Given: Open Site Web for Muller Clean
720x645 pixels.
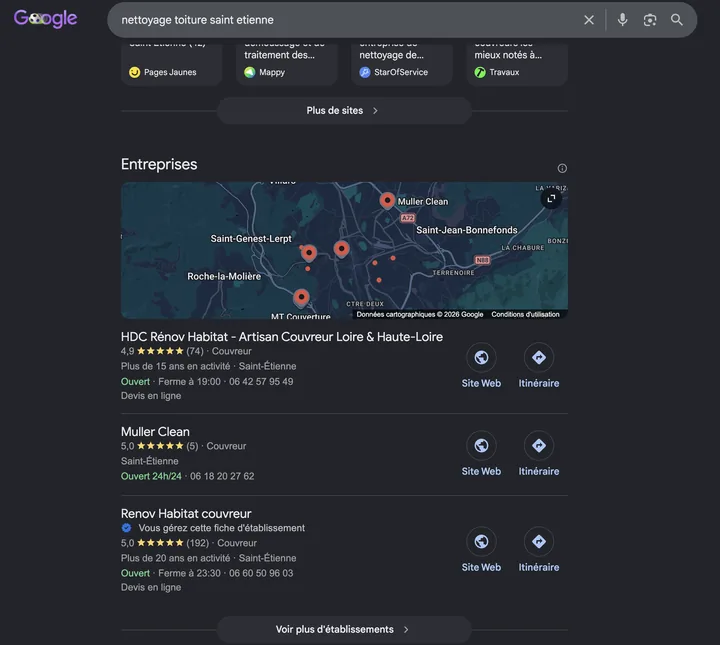Looking at the screenshot, I should coord(481,454).
